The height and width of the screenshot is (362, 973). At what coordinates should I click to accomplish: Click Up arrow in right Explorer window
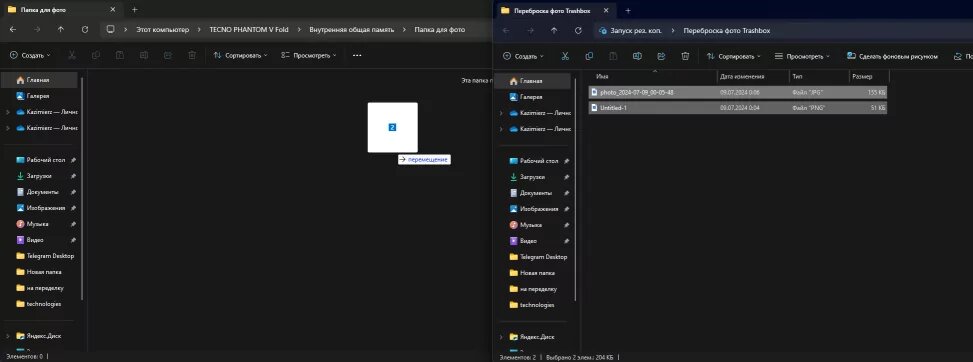554,30
